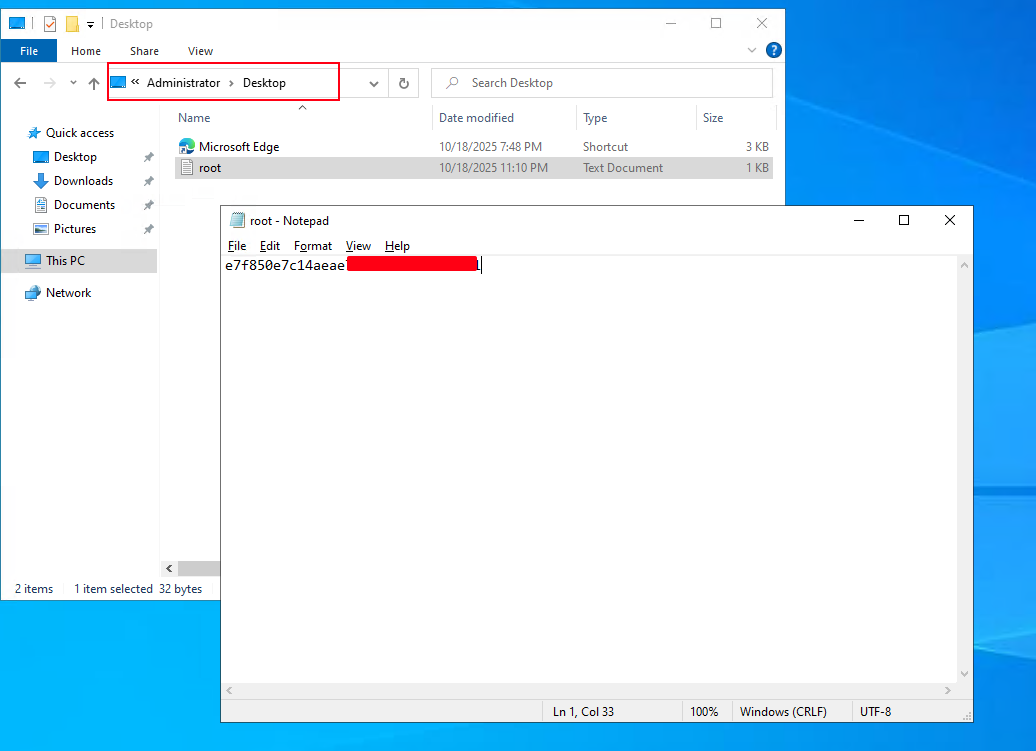This screenshot has height=751, width=1036.
Task: Click the Notepad title bar icon
Action: pos(237,221)
